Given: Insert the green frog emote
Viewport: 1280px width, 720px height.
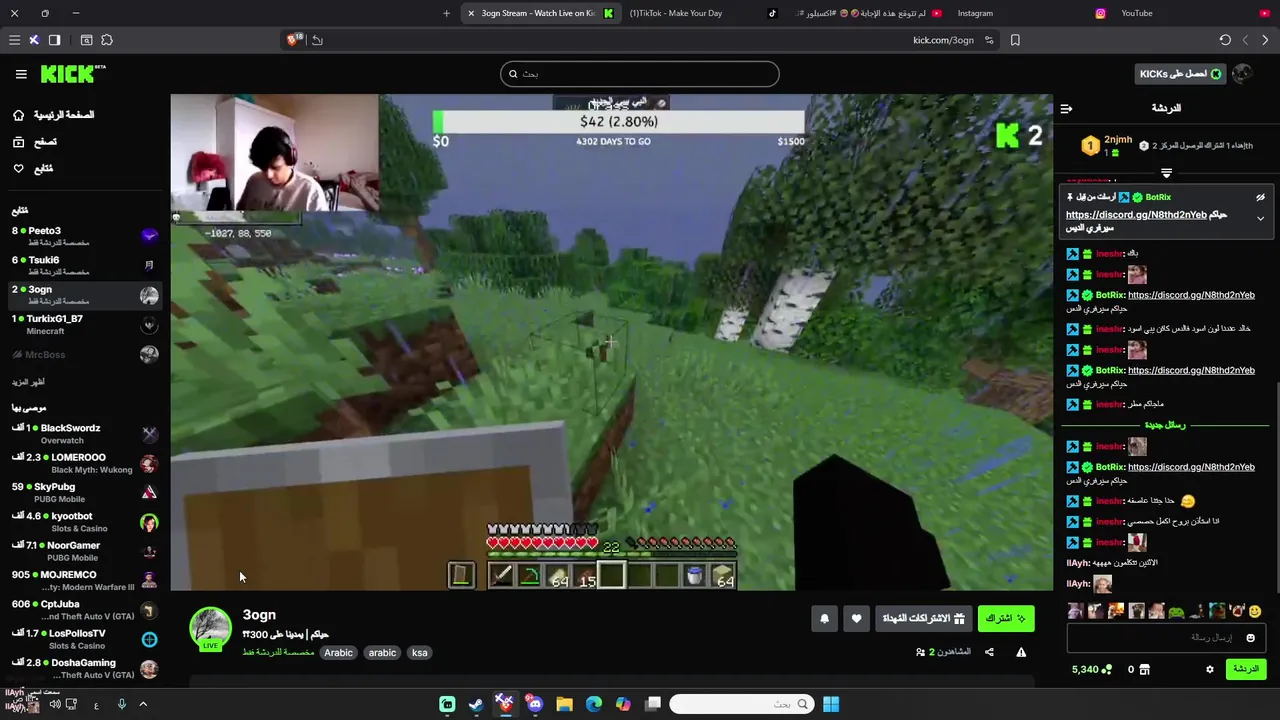Looking at the screenshot, I should tap(1176, 611).
